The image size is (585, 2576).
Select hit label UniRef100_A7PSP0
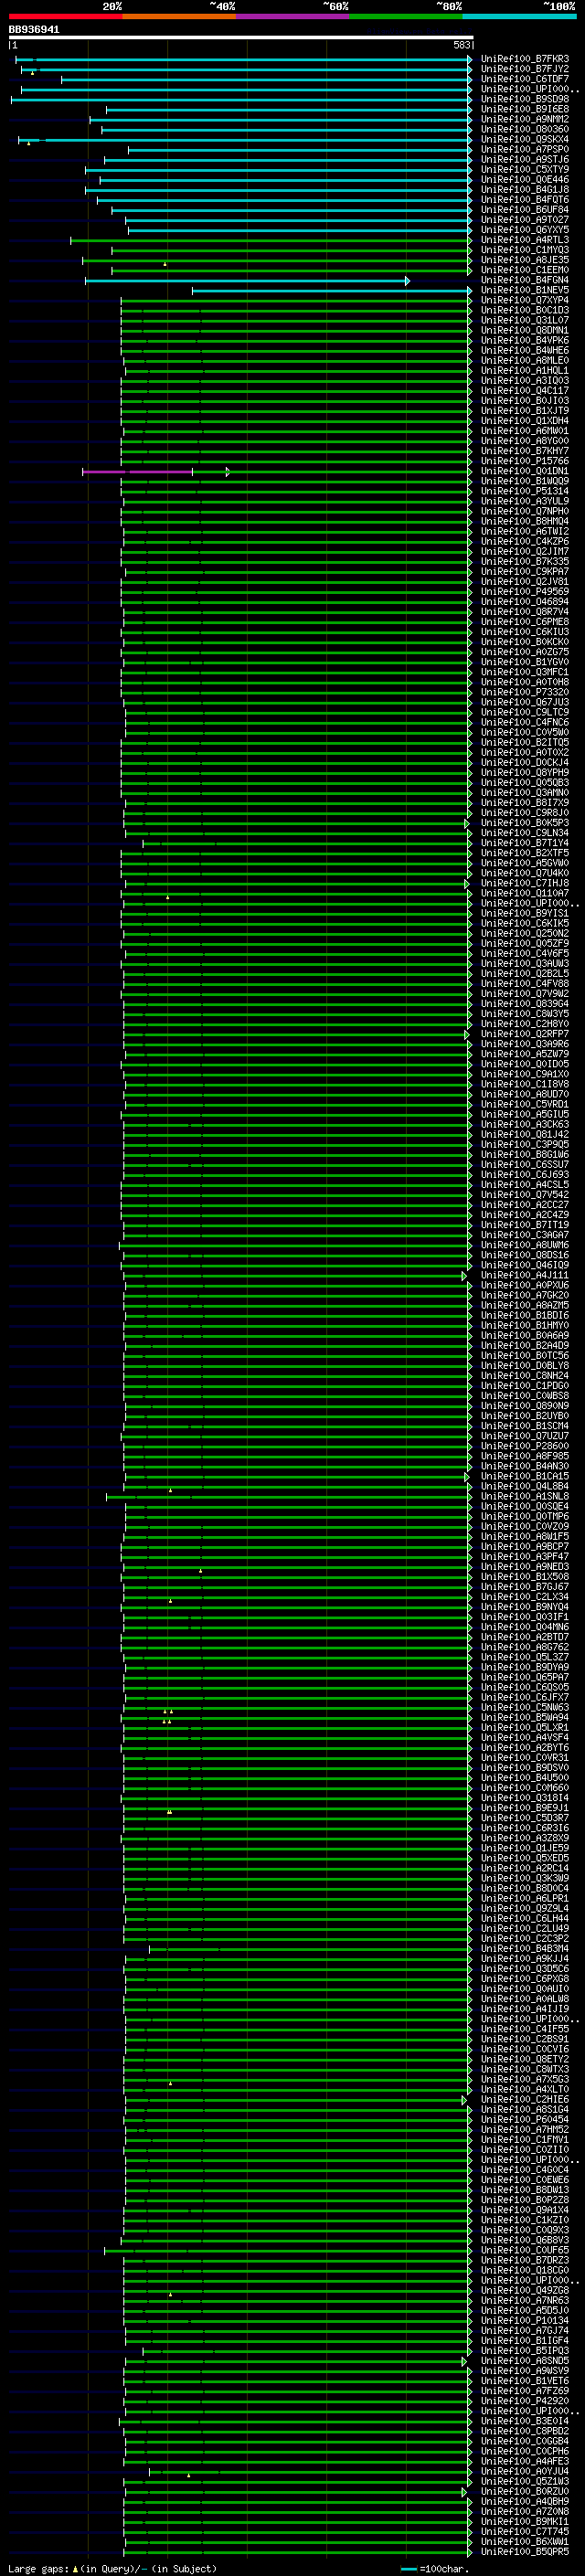(x=525, y=149)
